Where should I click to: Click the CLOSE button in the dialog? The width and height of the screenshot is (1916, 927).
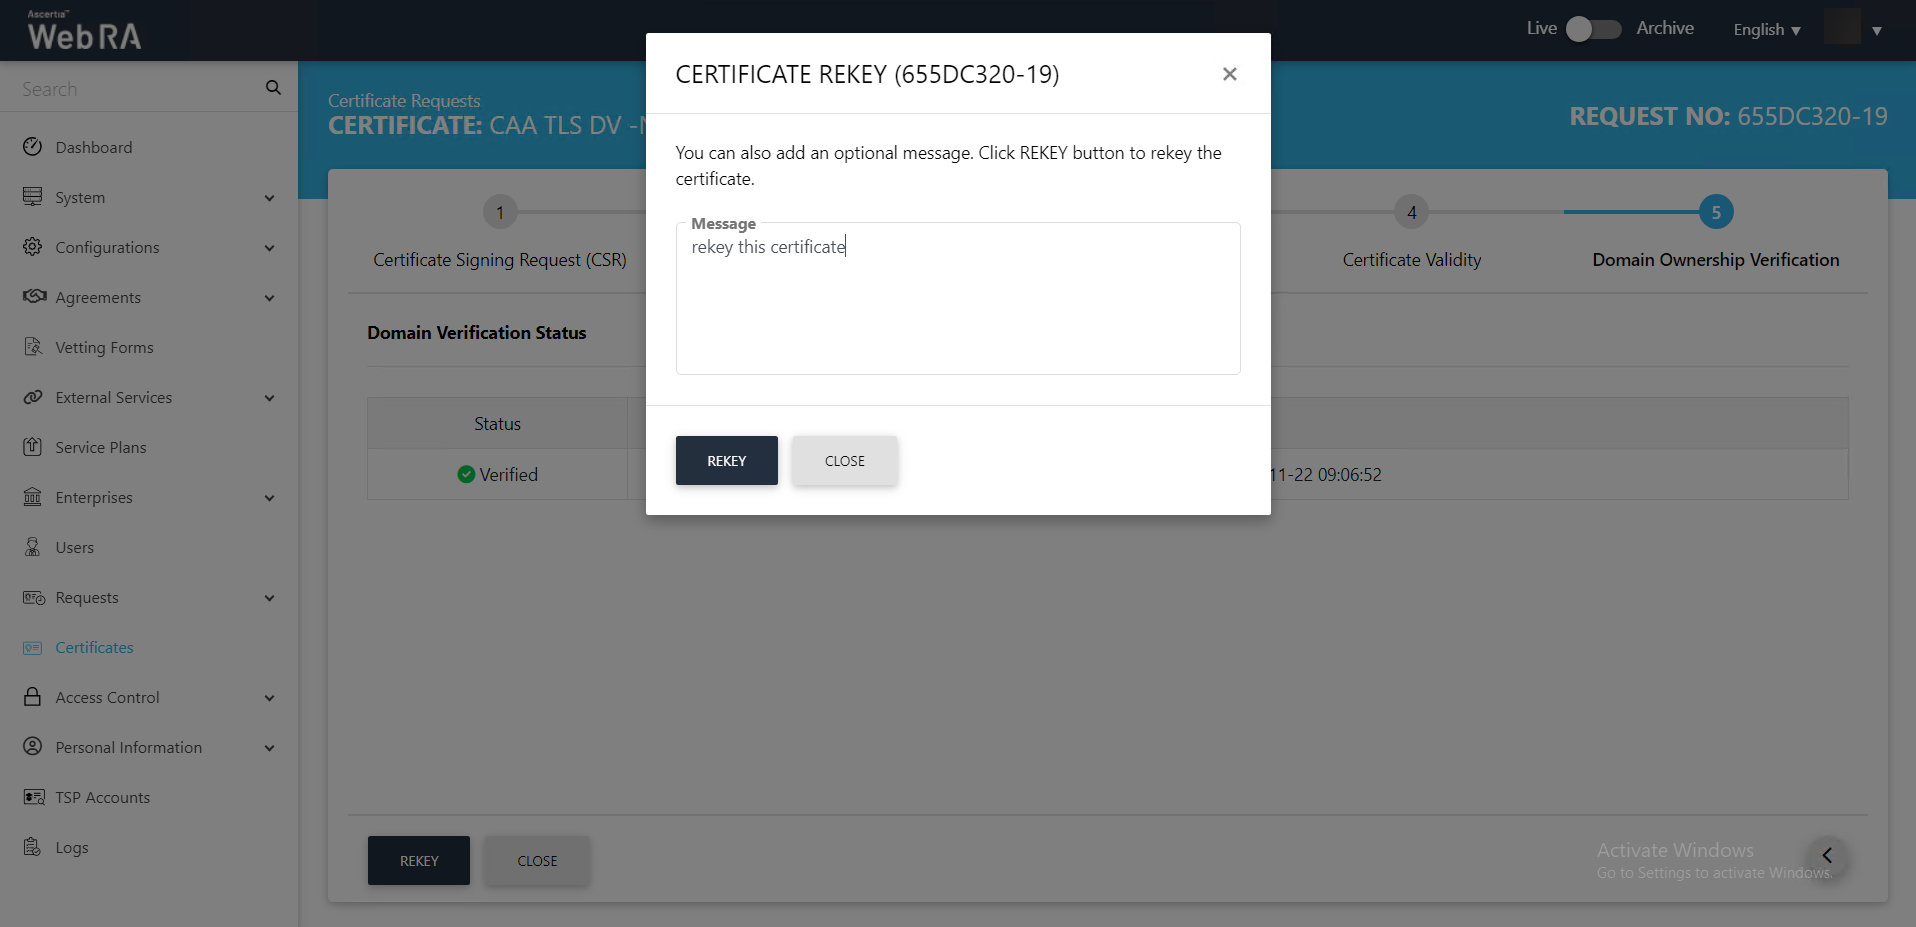(x=845, y=461)
